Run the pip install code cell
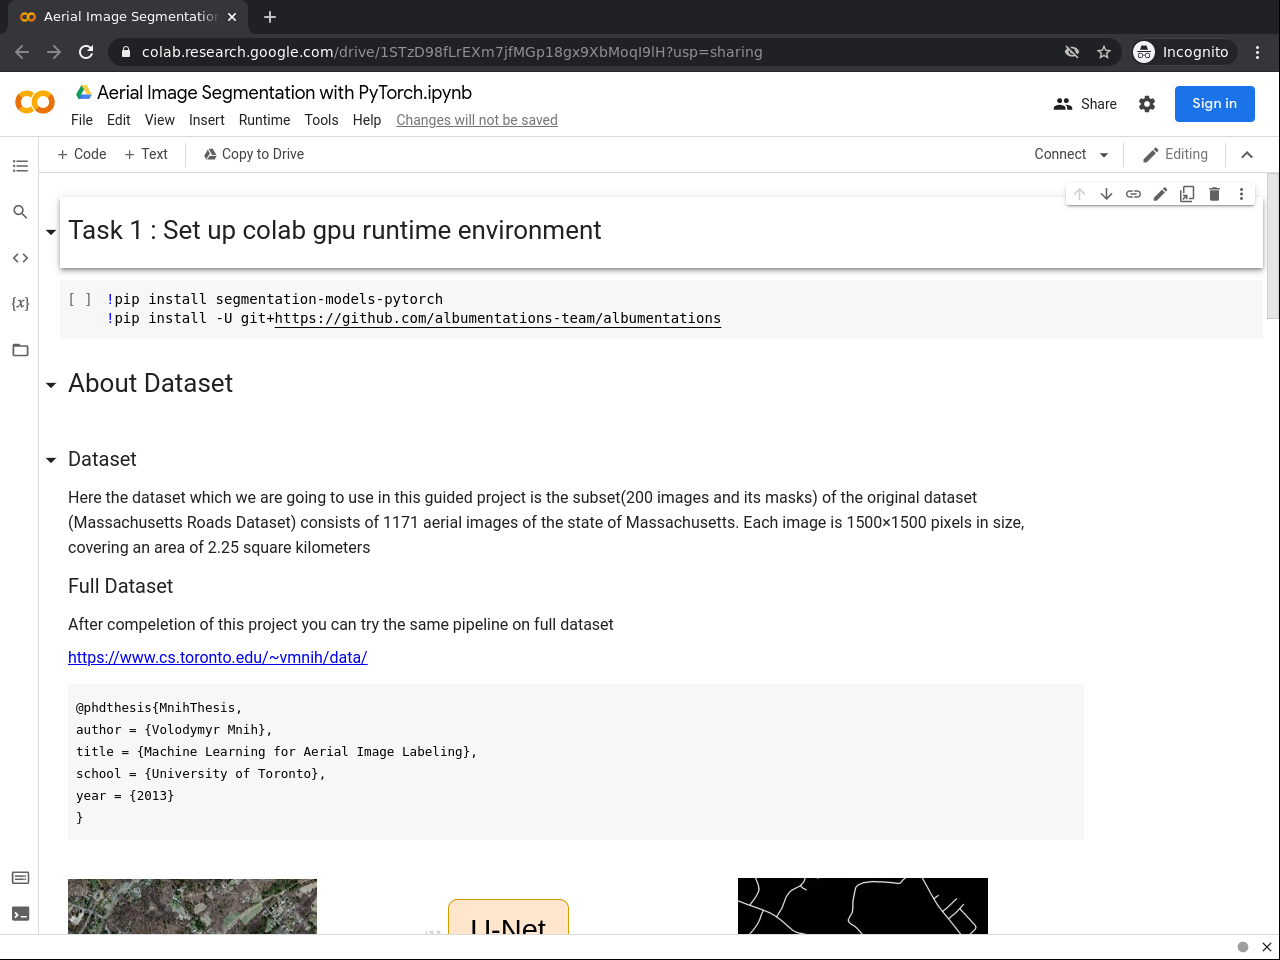 pos(80,299)
